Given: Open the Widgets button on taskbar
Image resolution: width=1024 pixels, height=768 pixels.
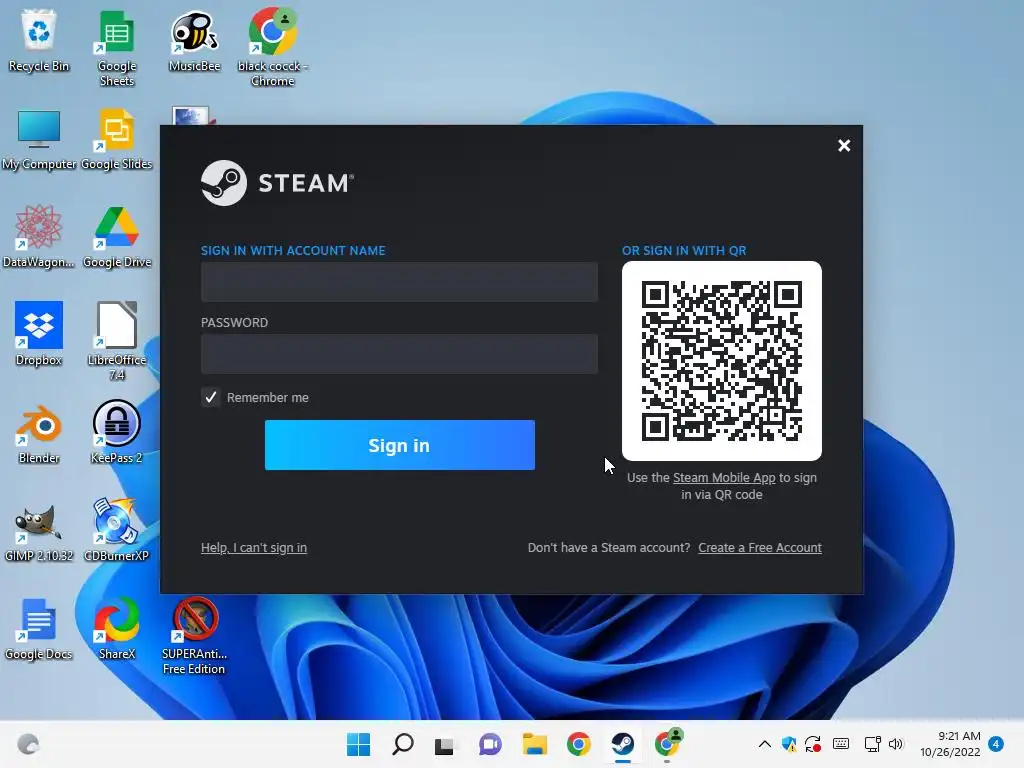Looking at the screenshot, I should point(28,744).
